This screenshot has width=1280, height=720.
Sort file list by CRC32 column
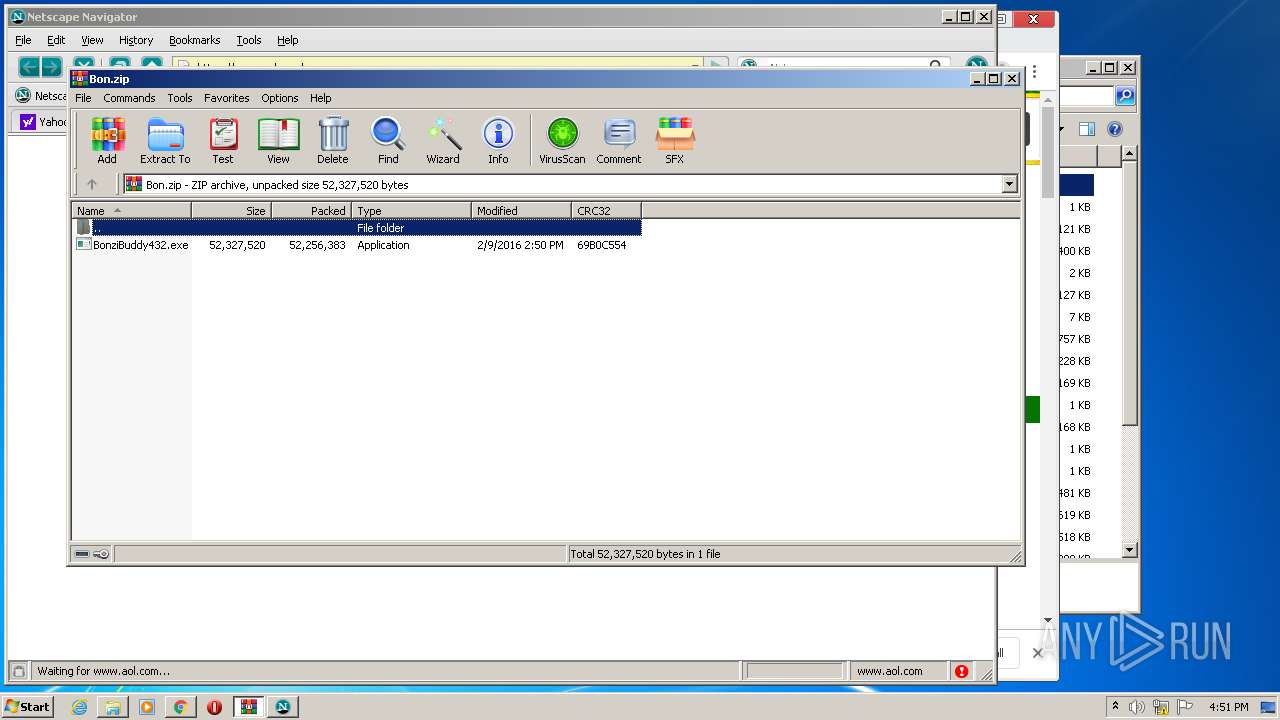[x=606, y=210]
